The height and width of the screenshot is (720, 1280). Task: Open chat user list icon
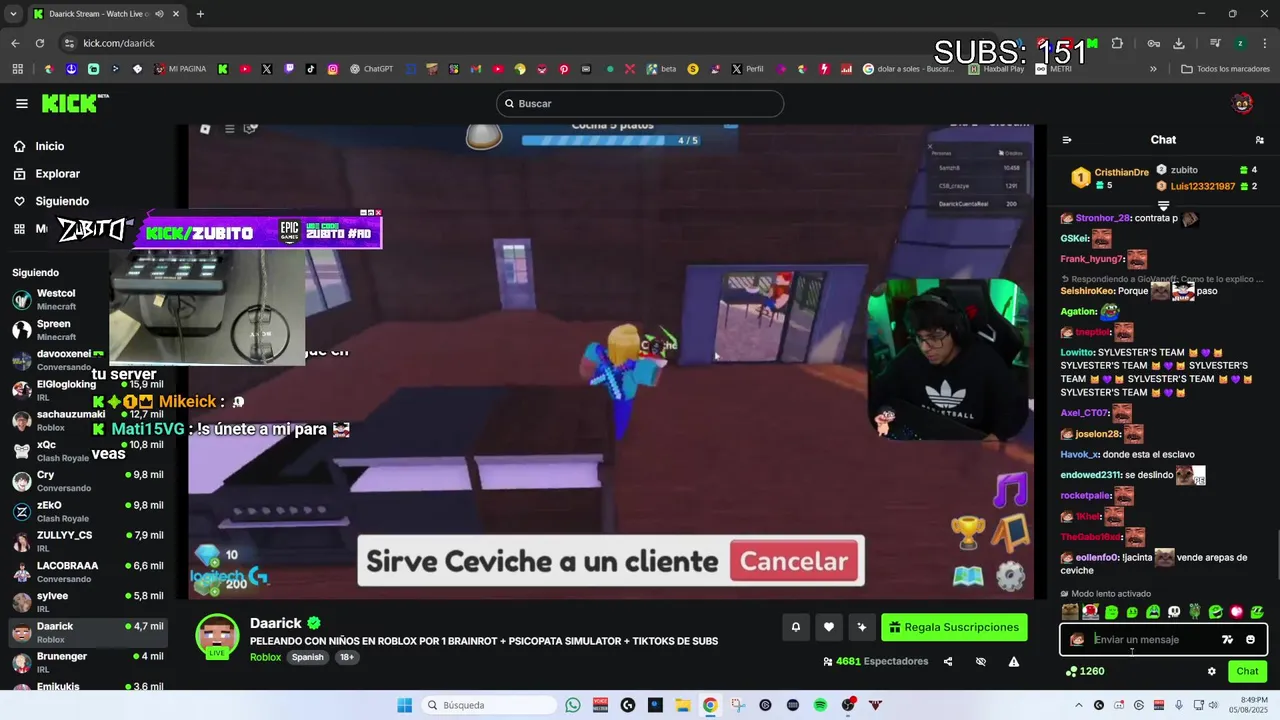1259,140
